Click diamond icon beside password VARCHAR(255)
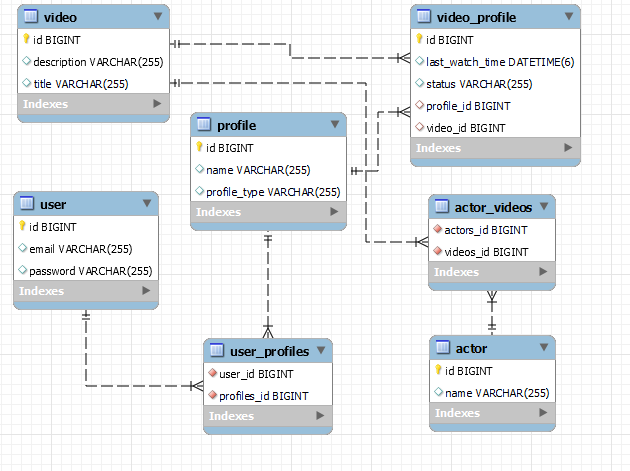The width and height of the screenshot is (630, 471). (x=22, y=270)
